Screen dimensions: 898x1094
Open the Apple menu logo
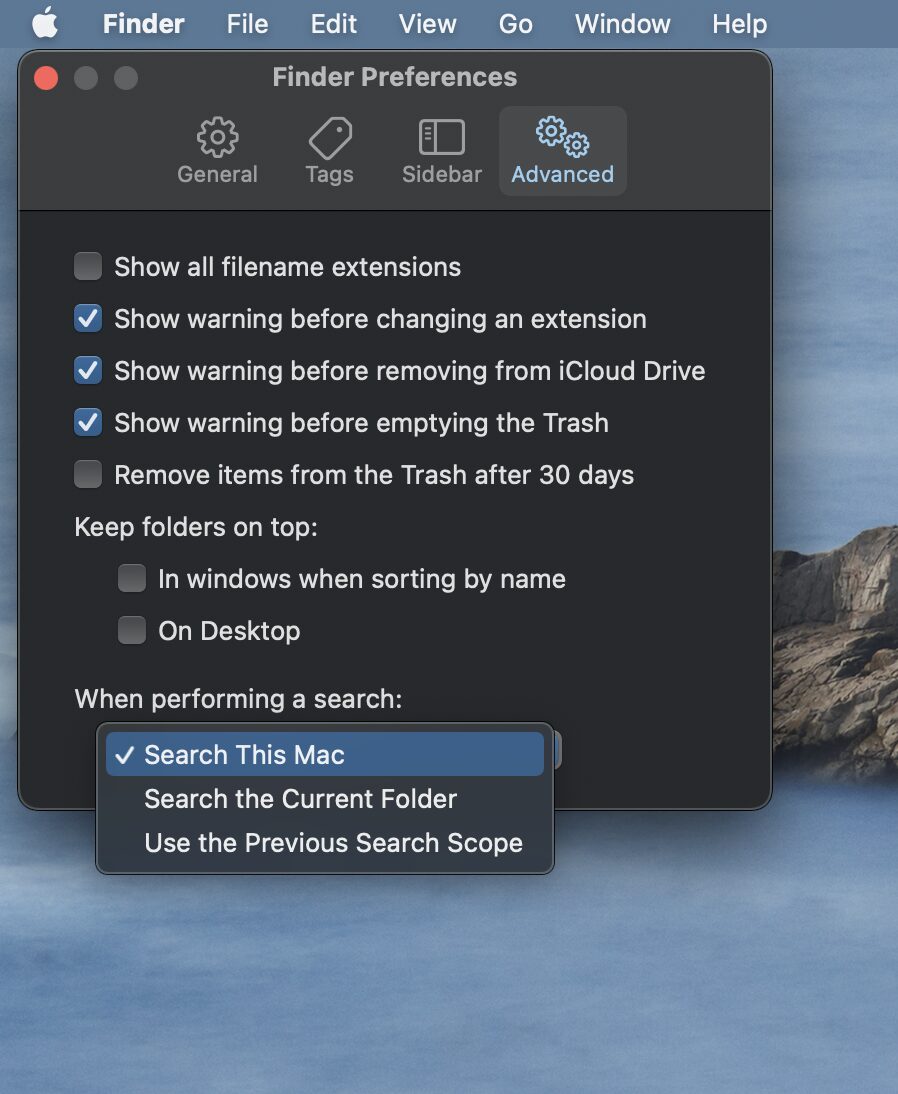pos(45,23)
